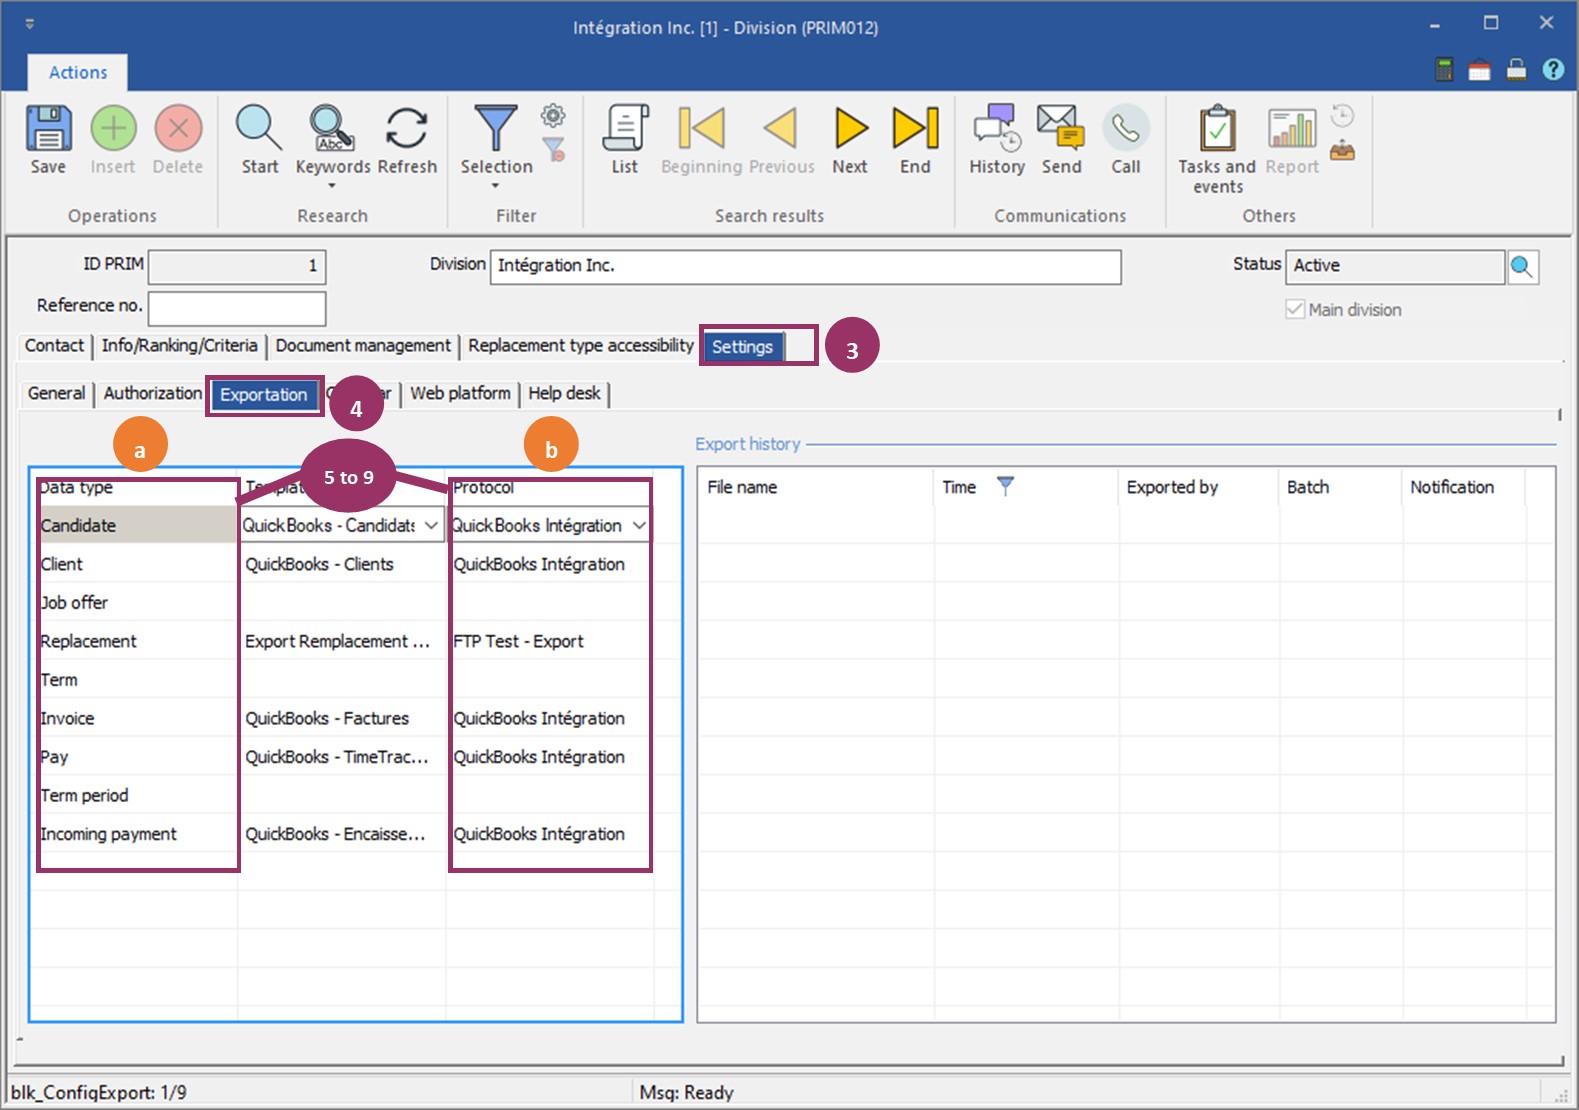Open the Authorization sub-tab
This screenshot has height=1110, width=1579.
[152, 393]
